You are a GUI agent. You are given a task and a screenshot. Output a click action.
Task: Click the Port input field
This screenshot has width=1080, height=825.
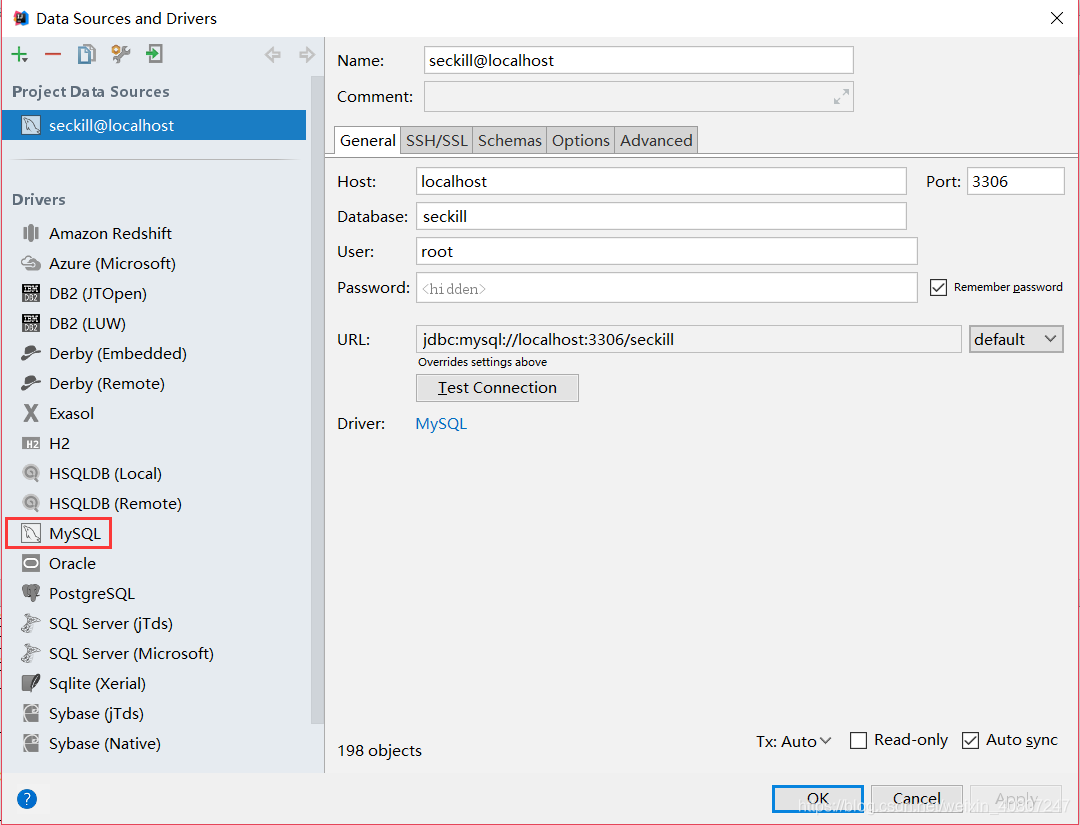click(1015, 181)
